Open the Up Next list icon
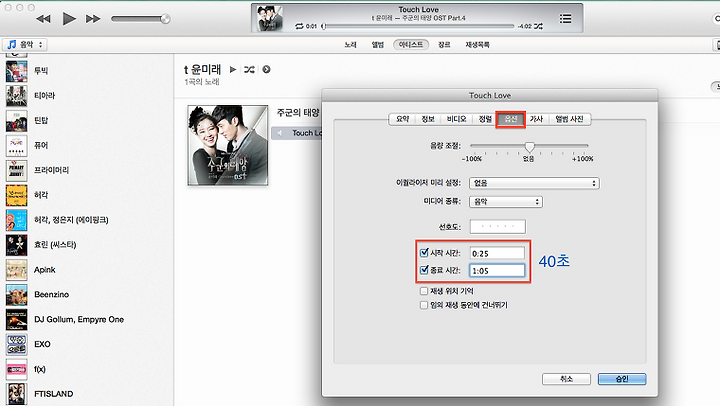The height and width of the screenshot is (406, 720). point(565,18)
